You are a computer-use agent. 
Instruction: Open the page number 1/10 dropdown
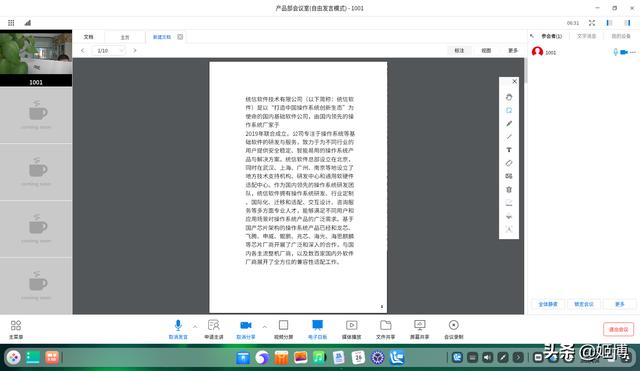point(109,51)
